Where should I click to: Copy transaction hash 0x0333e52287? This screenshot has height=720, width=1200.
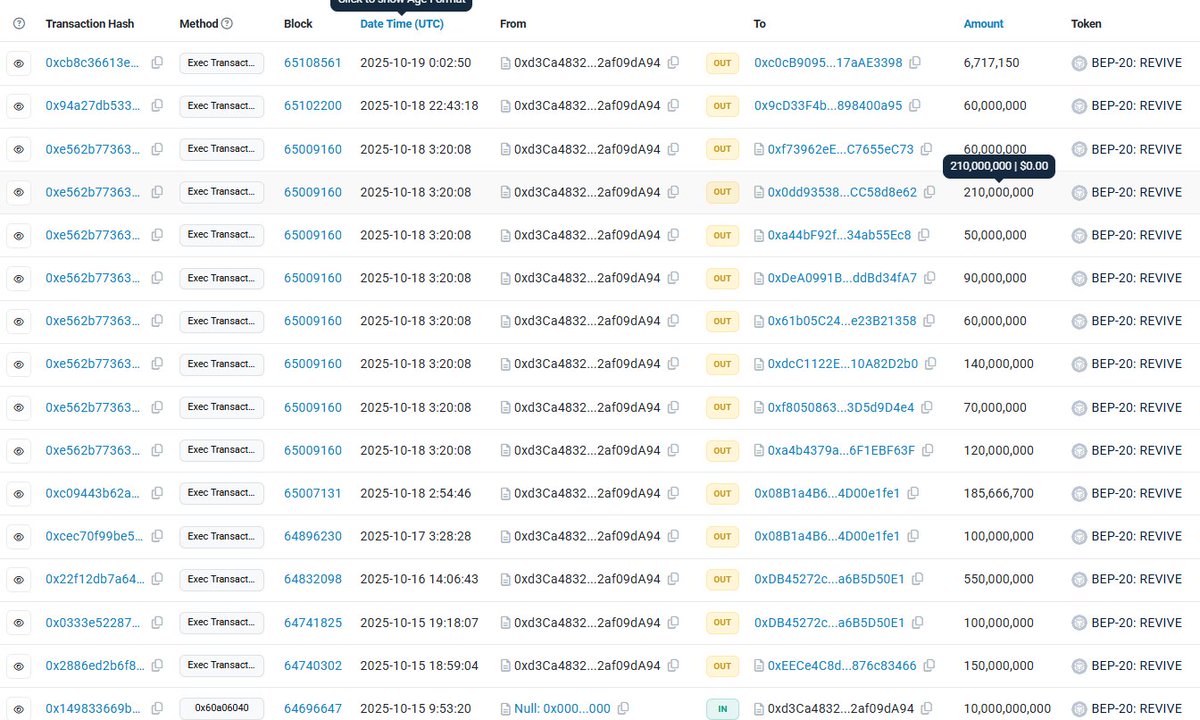click(157, 623)
